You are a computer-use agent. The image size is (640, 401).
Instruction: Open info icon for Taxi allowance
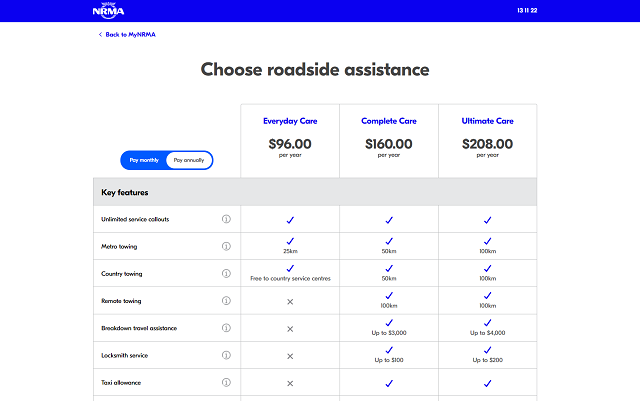point(226,382)
